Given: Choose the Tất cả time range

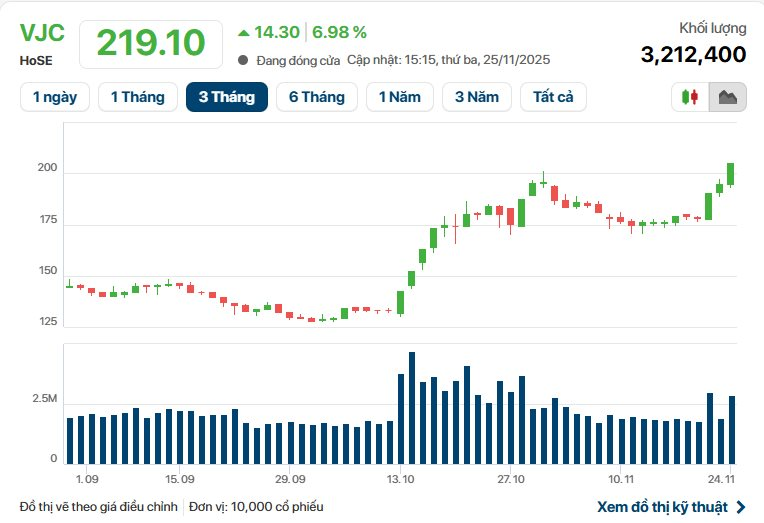Looking at the screenshot, I should click(x=553, y=97).
